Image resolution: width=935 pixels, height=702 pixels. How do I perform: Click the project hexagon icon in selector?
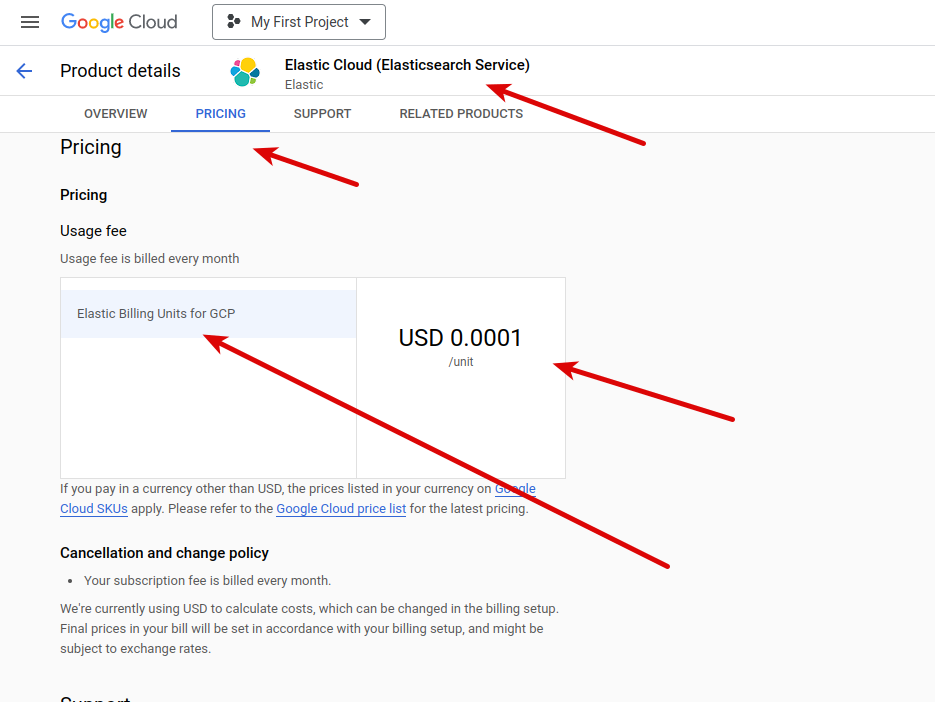coord(233,22)
